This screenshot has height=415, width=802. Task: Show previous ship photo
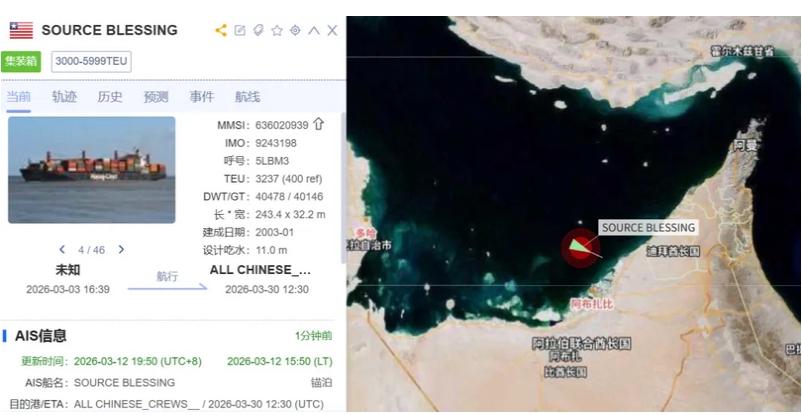(x=62, y=250)
